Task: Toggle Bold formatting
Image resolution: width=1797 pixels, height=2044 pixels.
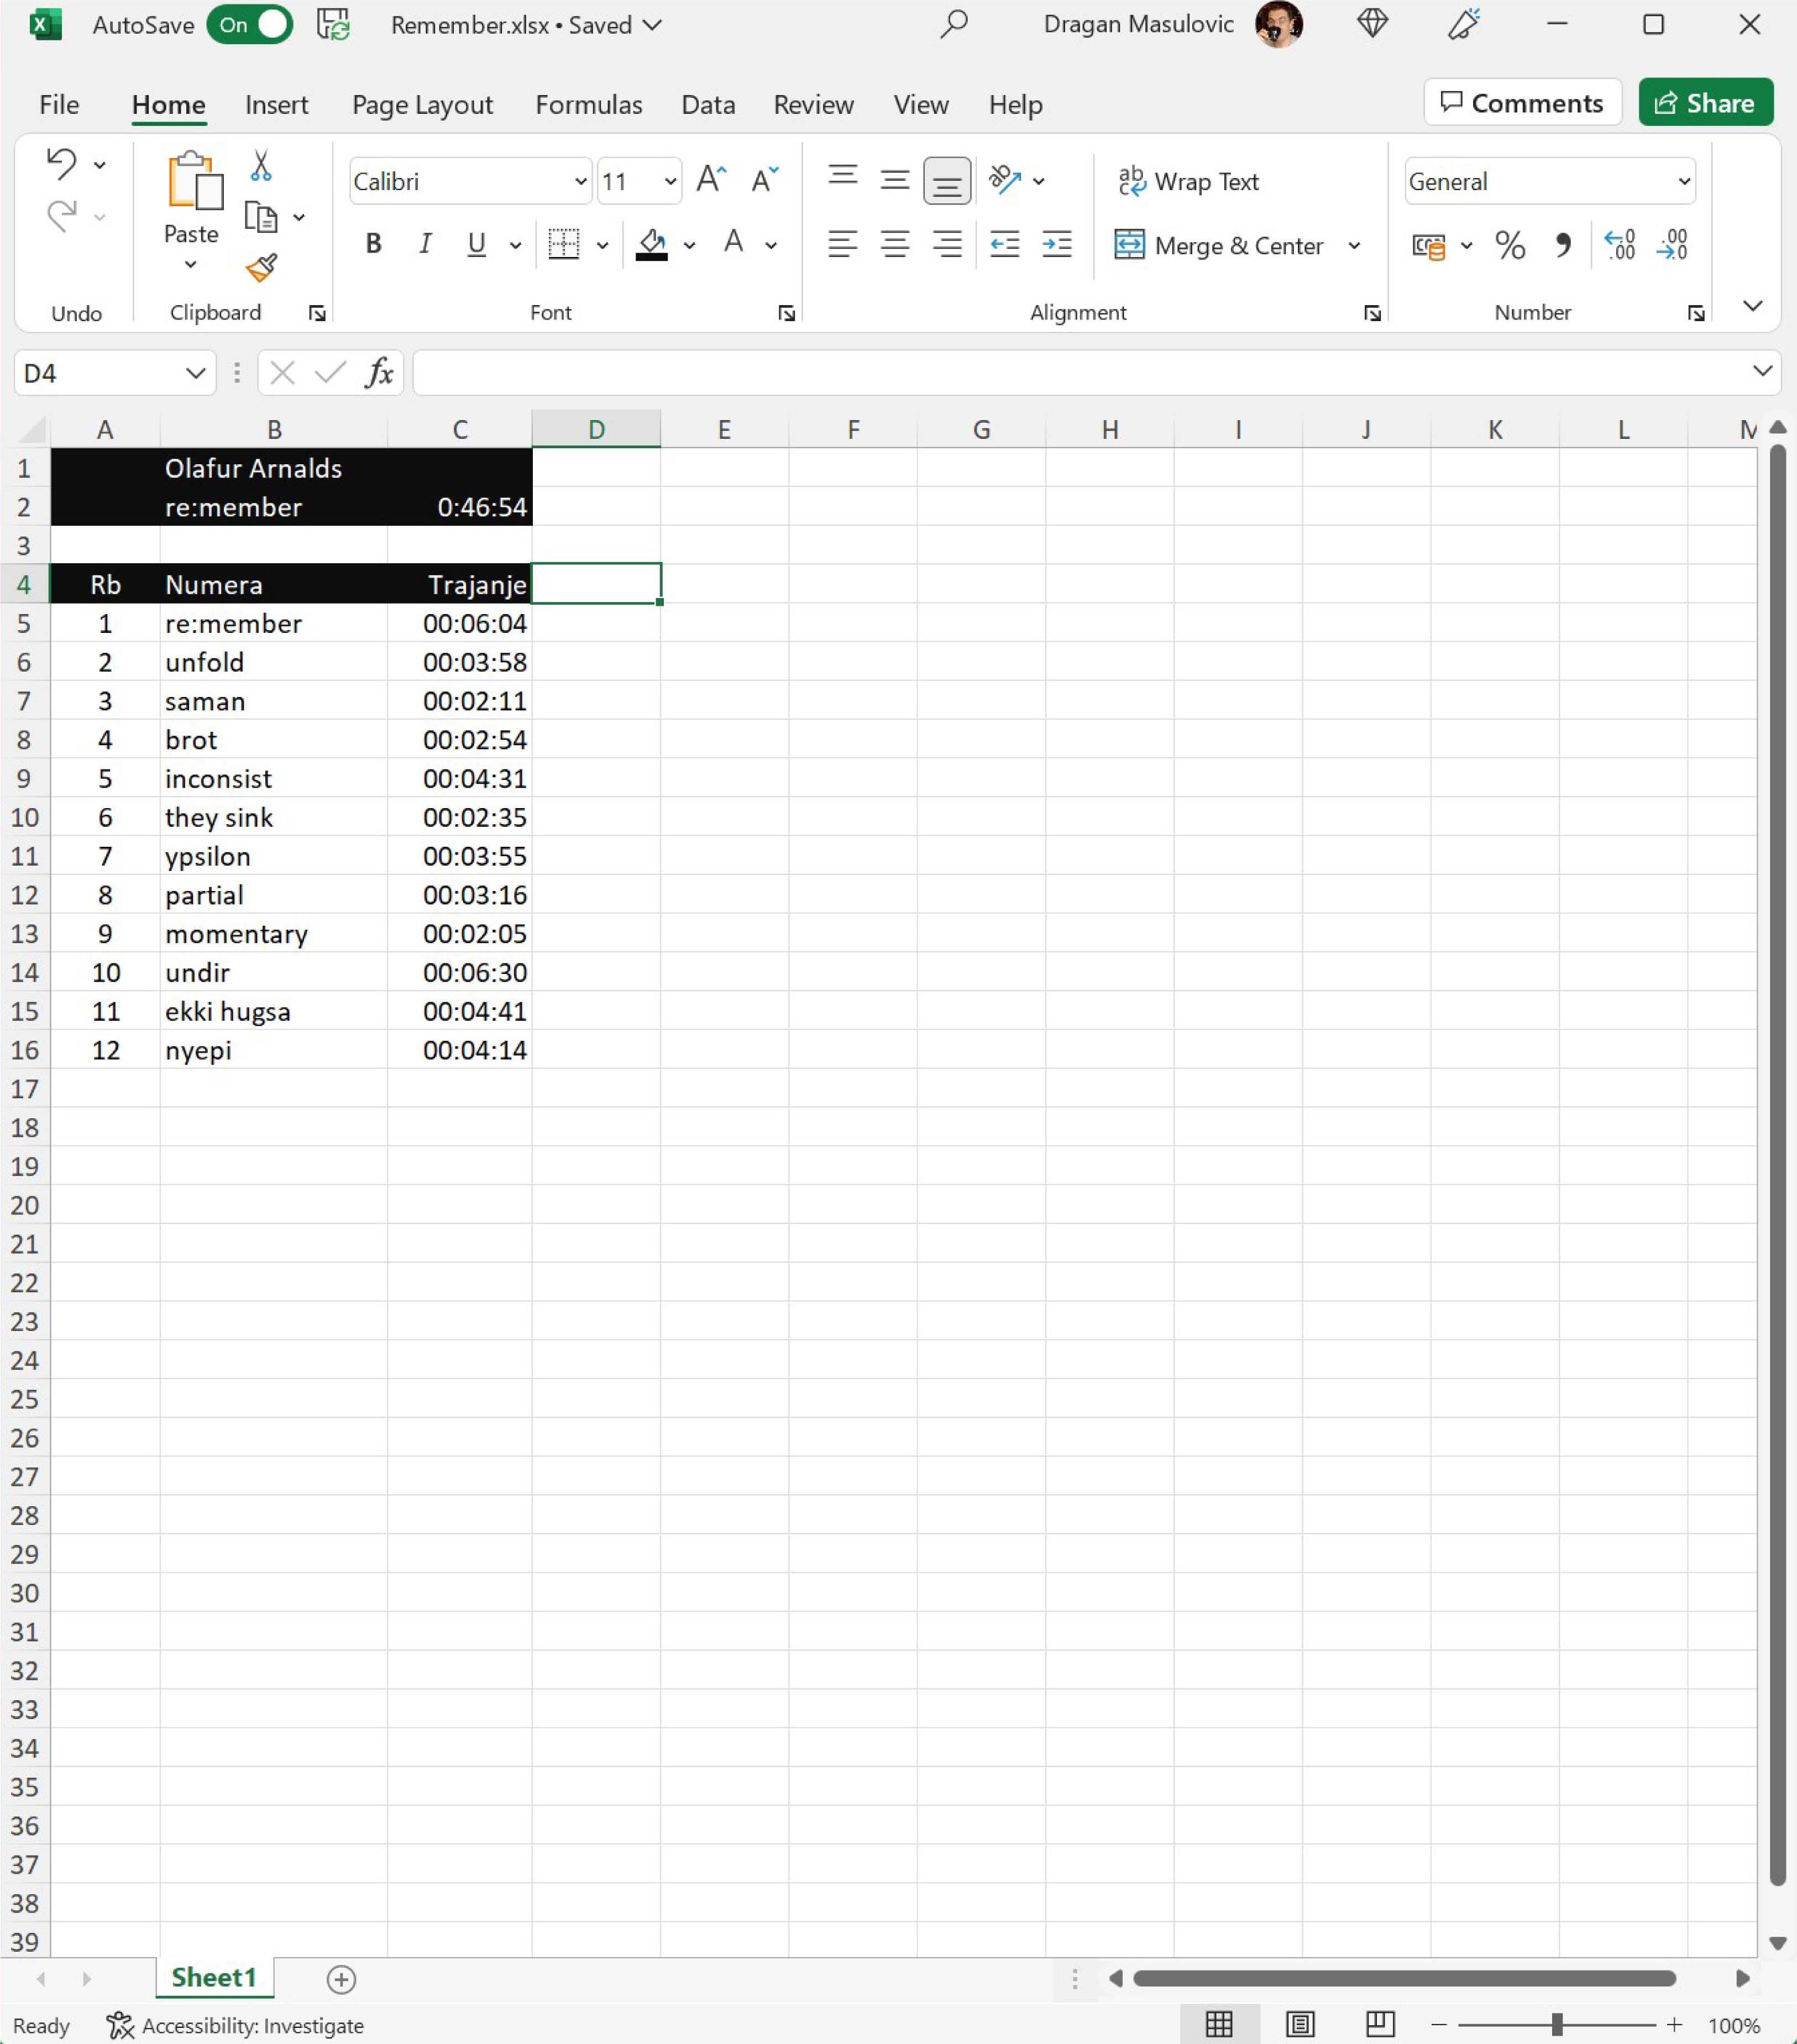Action: point(373,244)
